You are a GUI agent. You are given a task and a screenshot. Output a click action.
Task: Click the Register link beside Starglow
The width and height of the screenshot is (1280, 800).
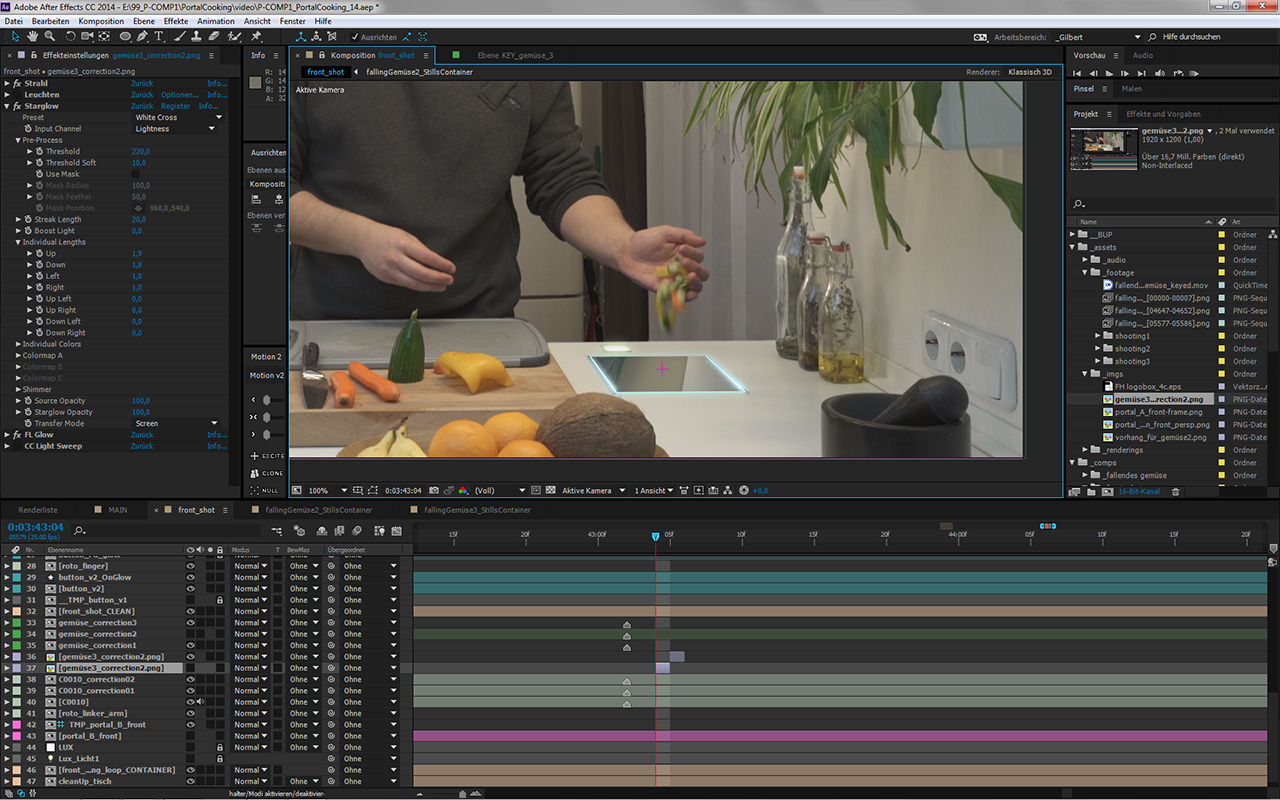[x=175, y=106]
